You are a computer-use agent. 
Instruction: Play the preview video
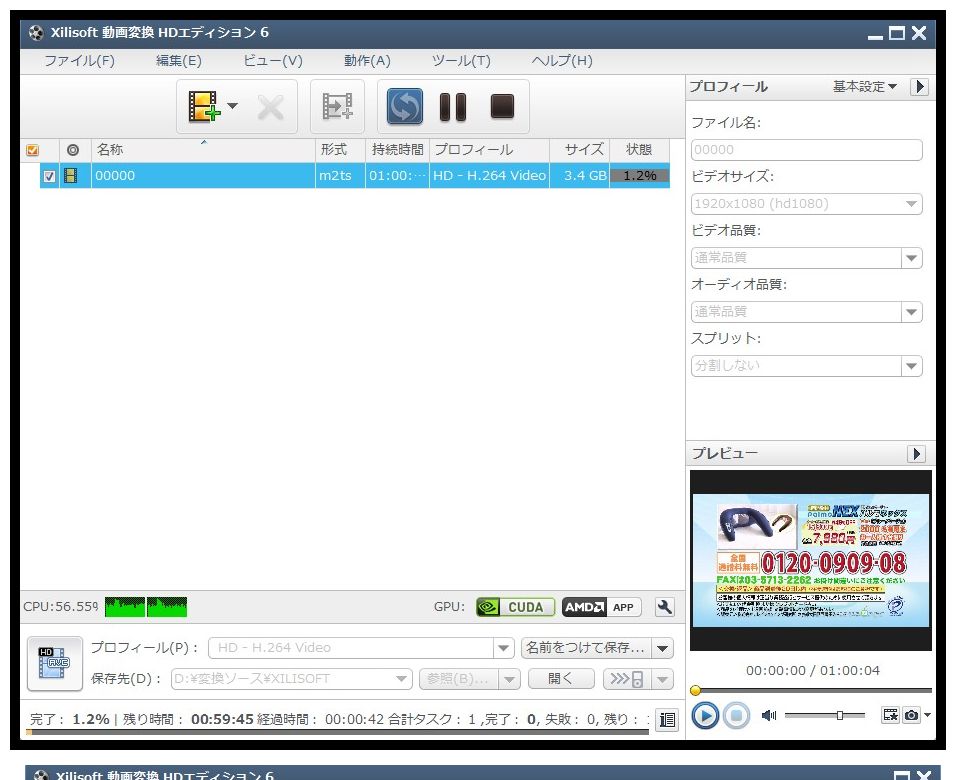tap(705, 715)
